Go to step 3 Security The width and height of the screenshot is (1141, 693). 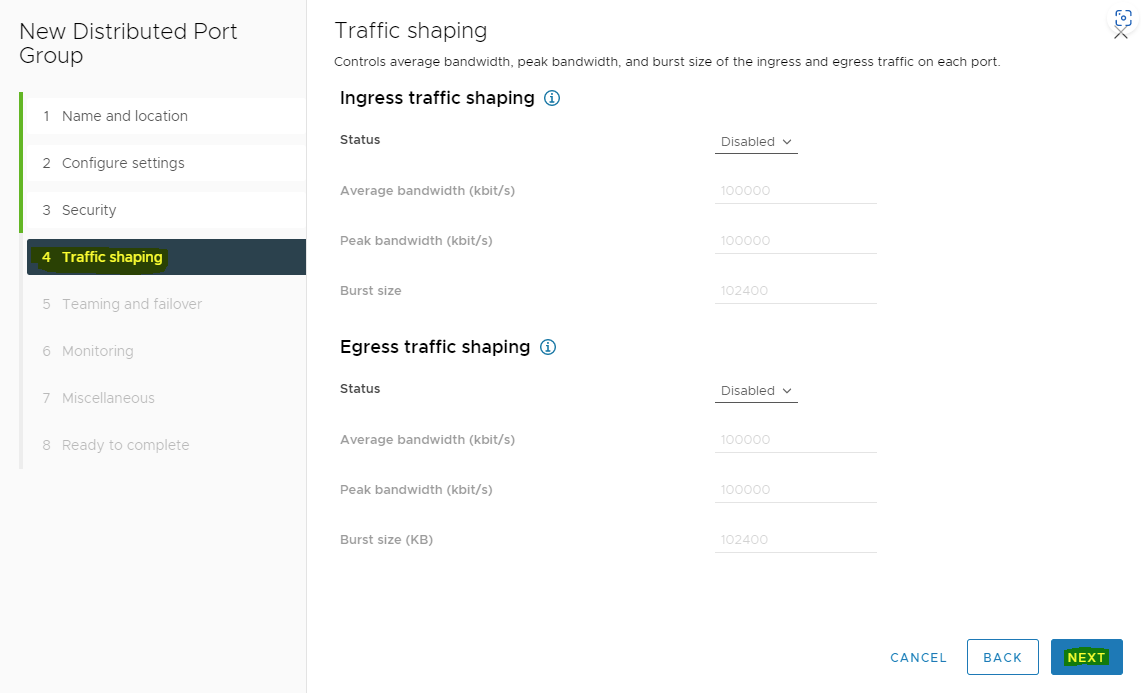(x=166, y=210)
